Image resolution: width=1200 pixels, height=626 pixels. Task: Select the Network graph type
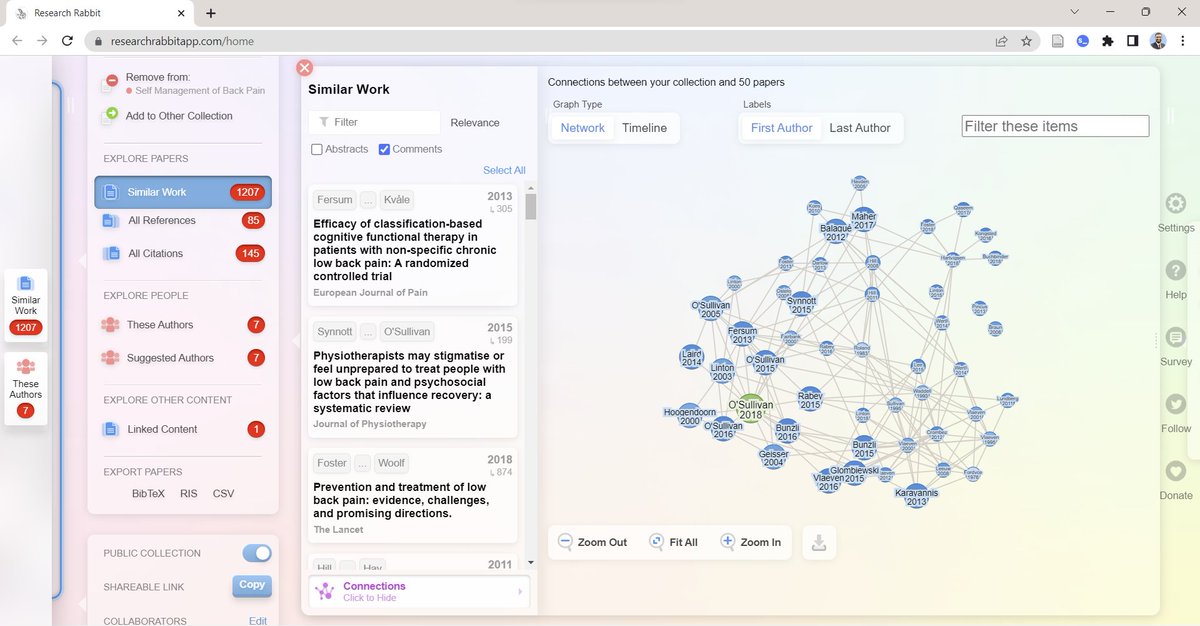tap(582, 128)
